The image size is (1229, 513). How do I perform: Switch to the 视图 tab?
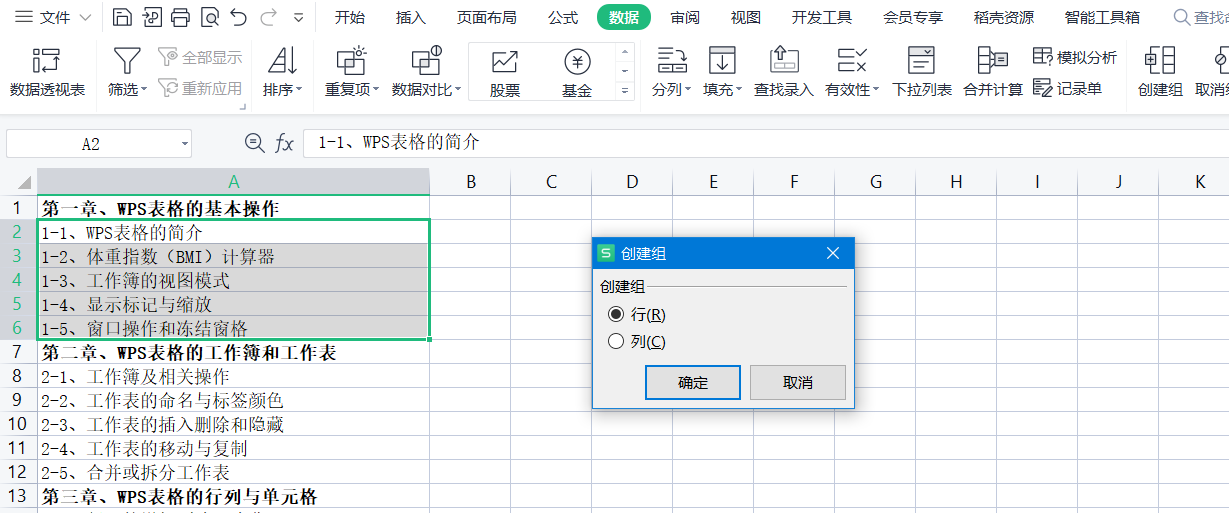(x=745, y=17)
